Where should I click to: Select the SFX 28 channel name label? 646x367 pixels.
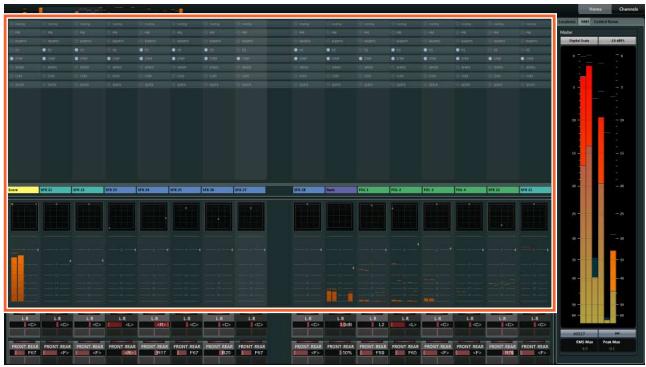[x=309, y=190]
